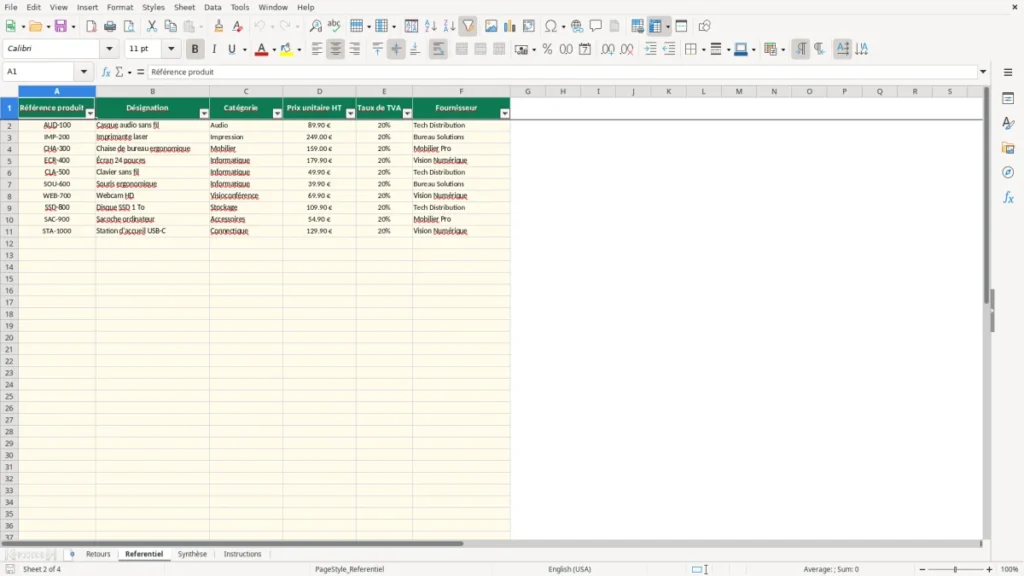Insert special character Omega icon

(551, 26)
